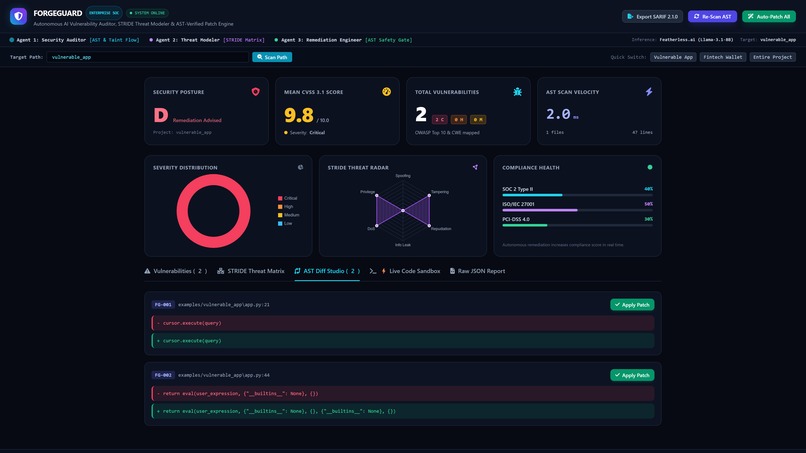This screenshot has width=806, height=453.
Task: Apply Patch for FG-002
Action: coord(632,375)
